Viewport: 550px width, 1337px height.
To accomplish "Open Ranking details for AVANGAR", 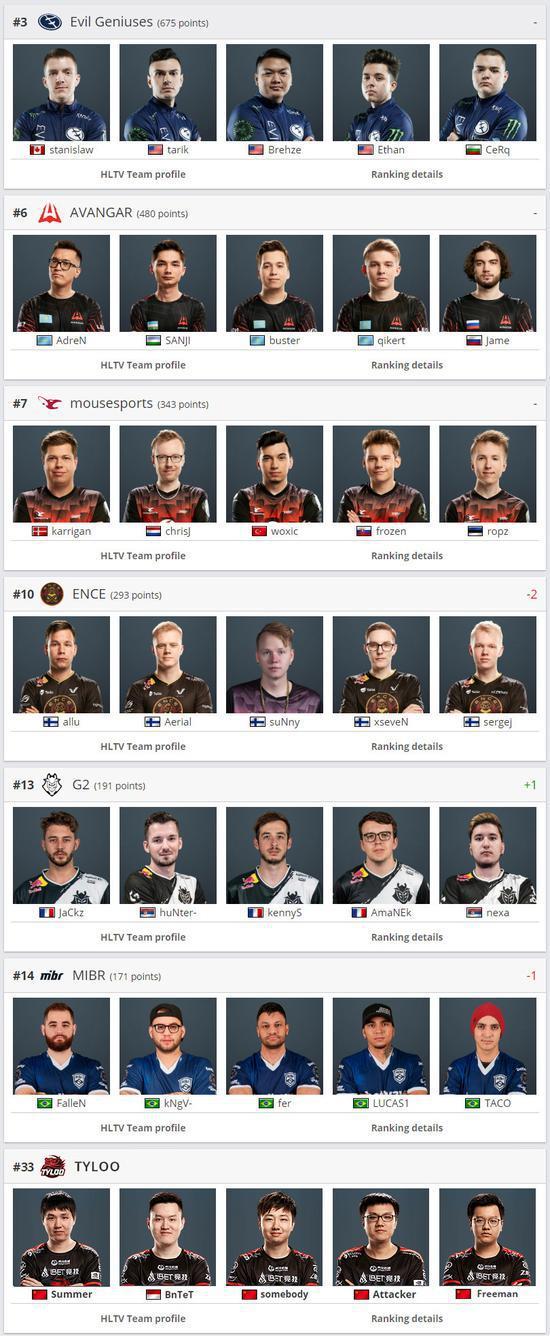I will [x=407, y=365].
